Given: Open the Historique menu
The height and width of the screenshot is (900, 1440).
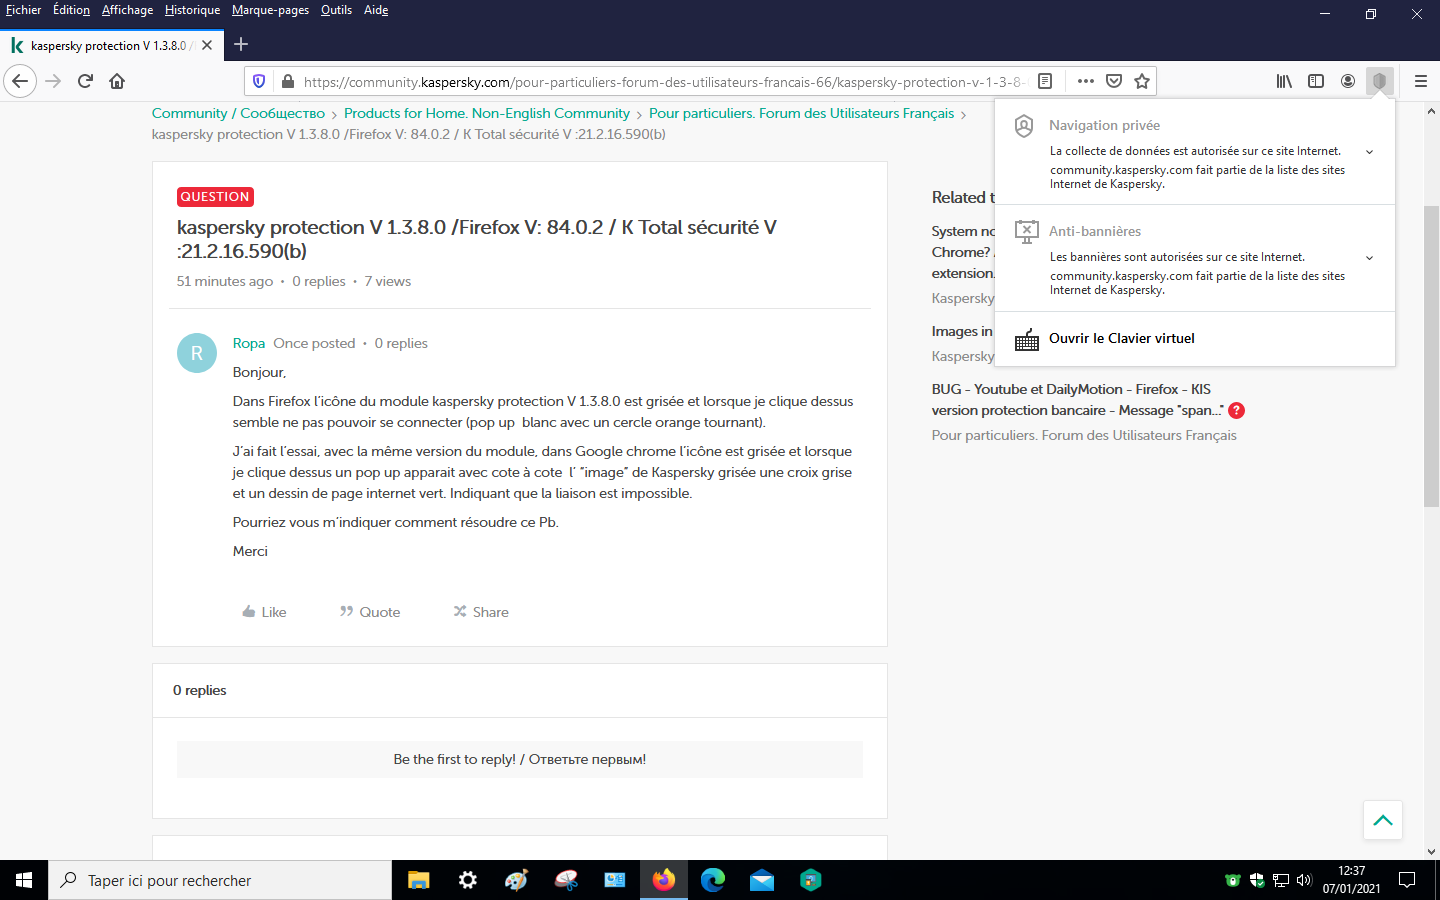Looking at the screenshot, I should click(x=193, y=10).
